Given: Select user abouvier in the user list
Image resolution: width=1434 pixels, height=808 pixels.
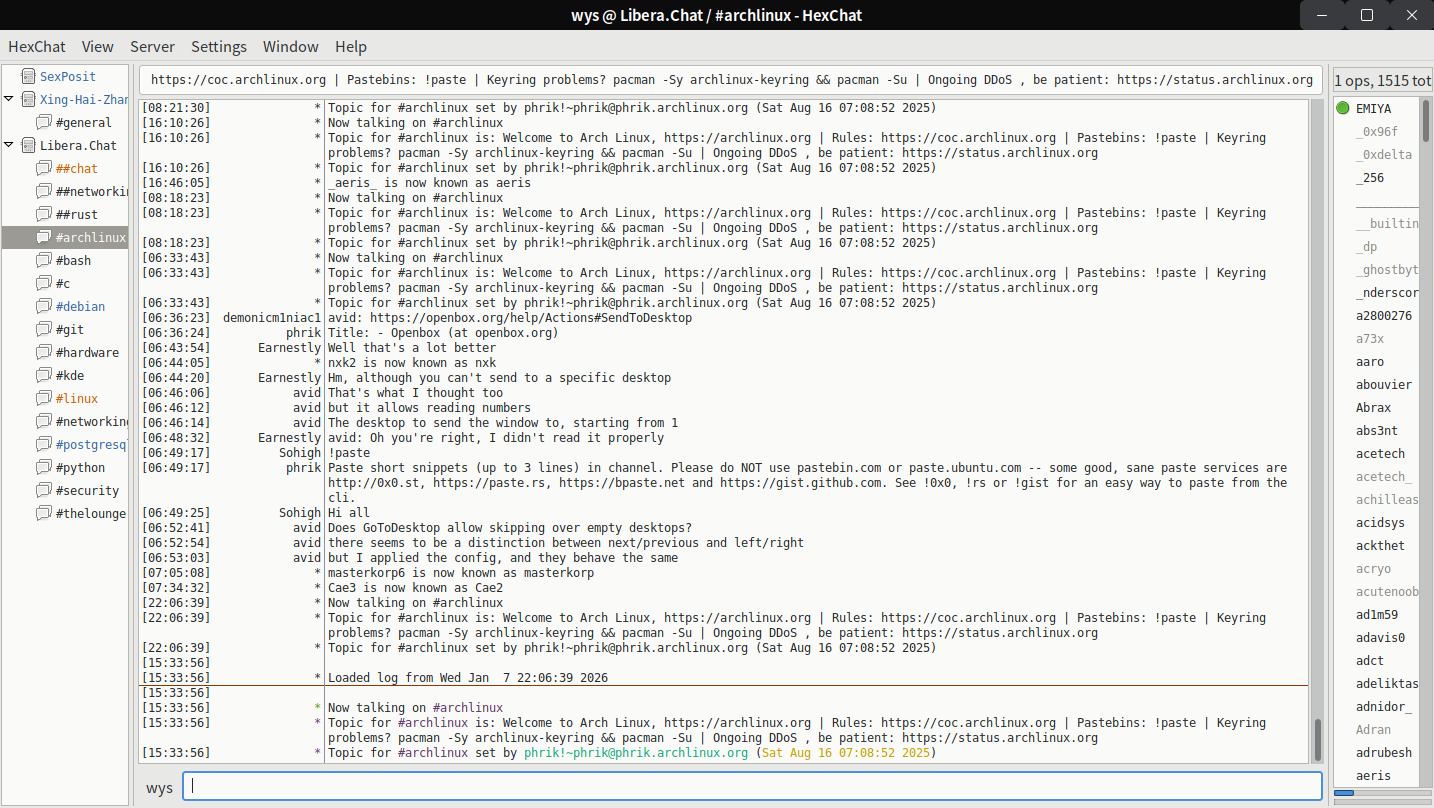Looking at the screenshot, I should coord(1384,385).
